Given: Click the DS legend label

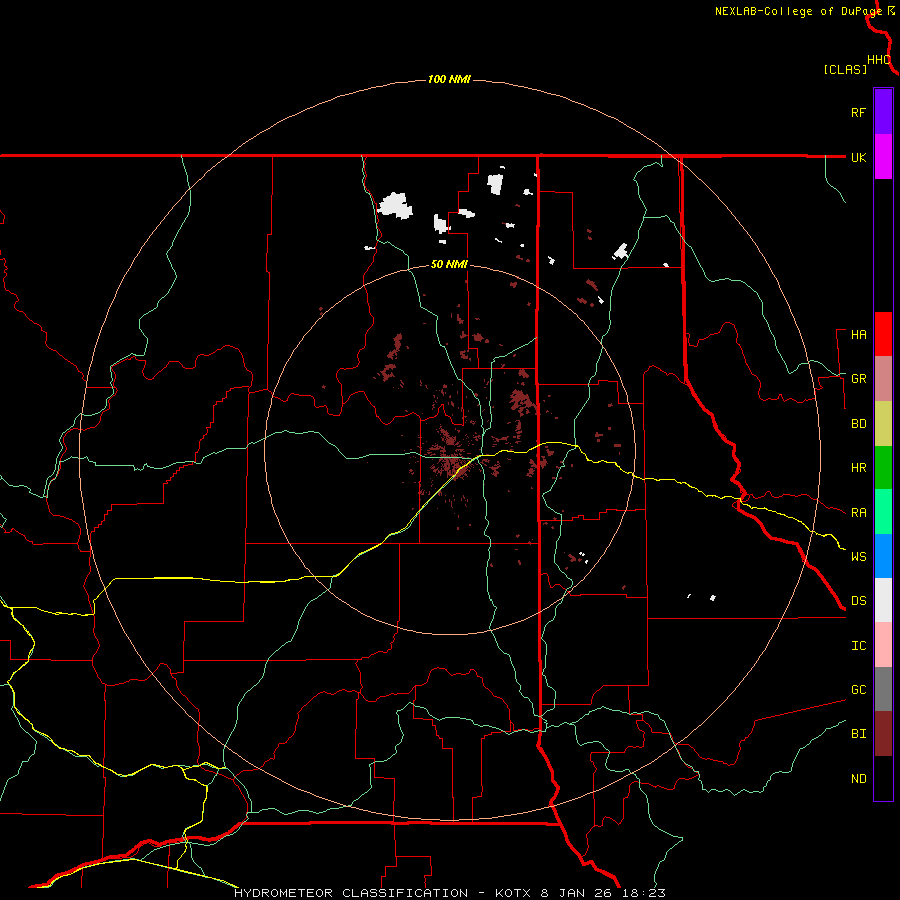Looking at the screenshot, I should point(858,601).
